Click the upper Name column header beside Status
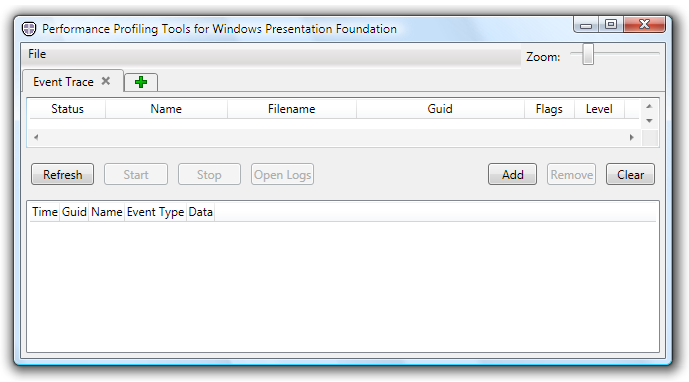Viewport: 689px width, 382px height. tap(166, 109)
